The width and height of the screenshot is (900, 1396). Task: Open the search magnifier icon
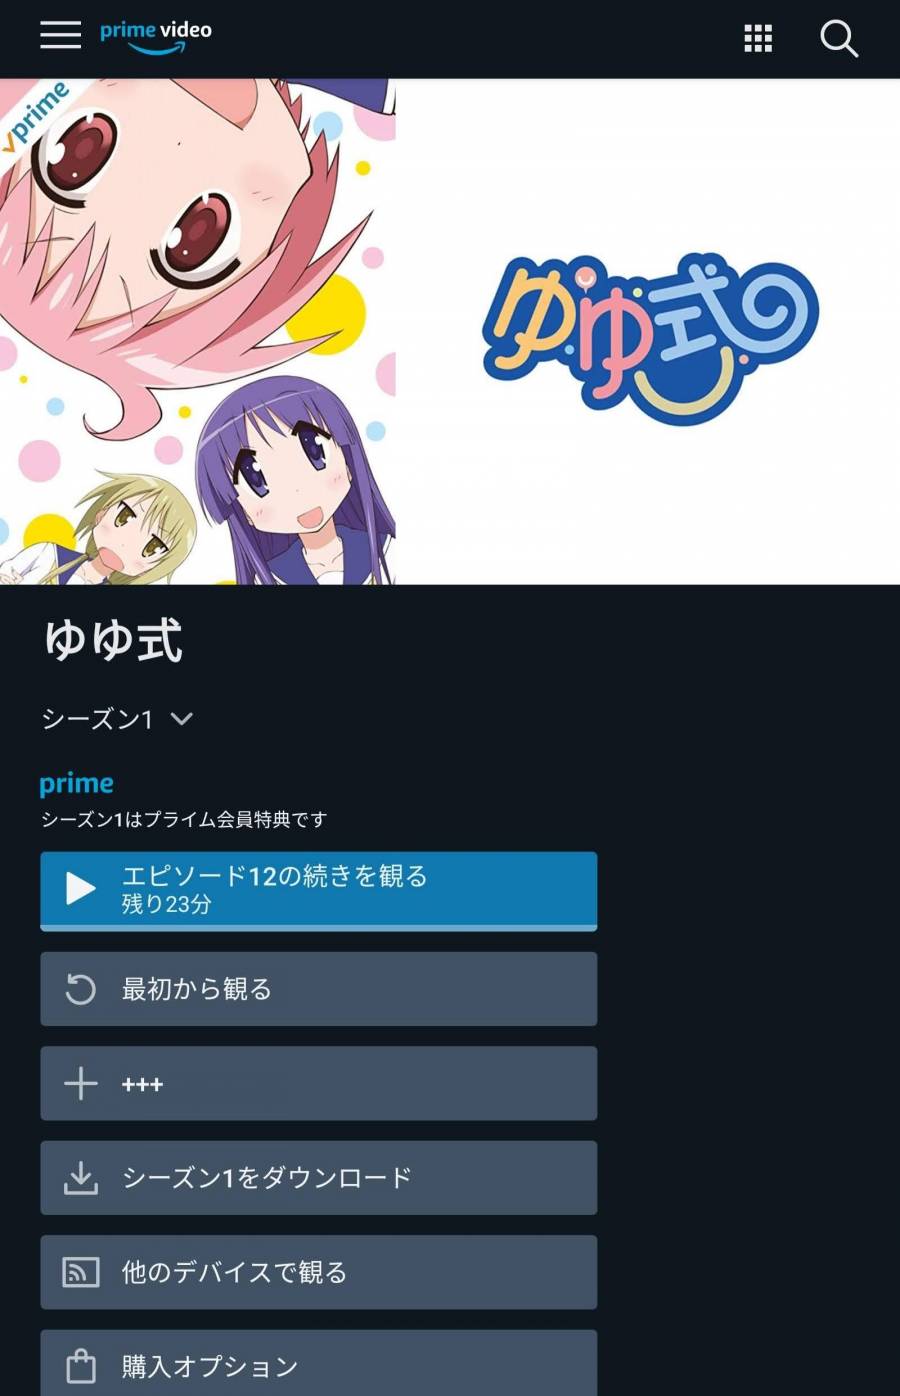[x=839, y=39]
